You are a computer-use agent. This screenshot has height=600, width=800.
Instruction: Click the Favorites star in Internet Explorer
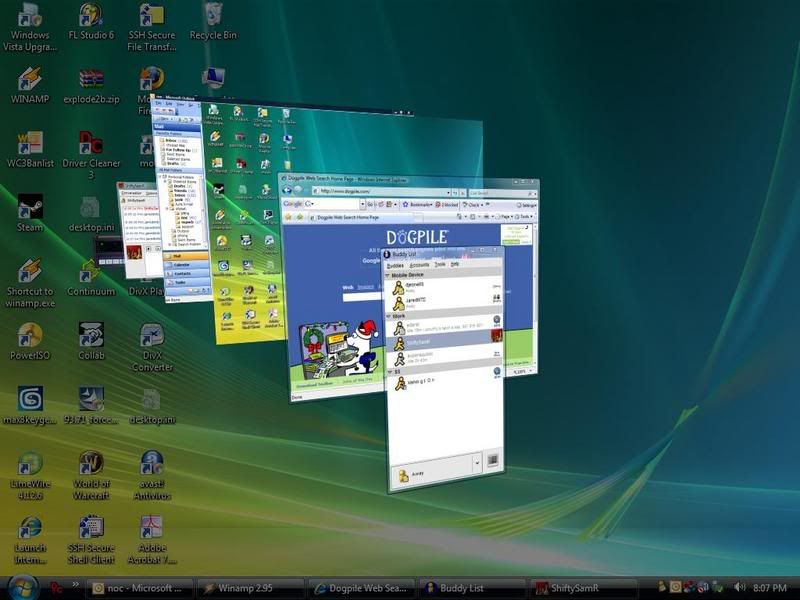pyautogui.click(x=288, y=216)
